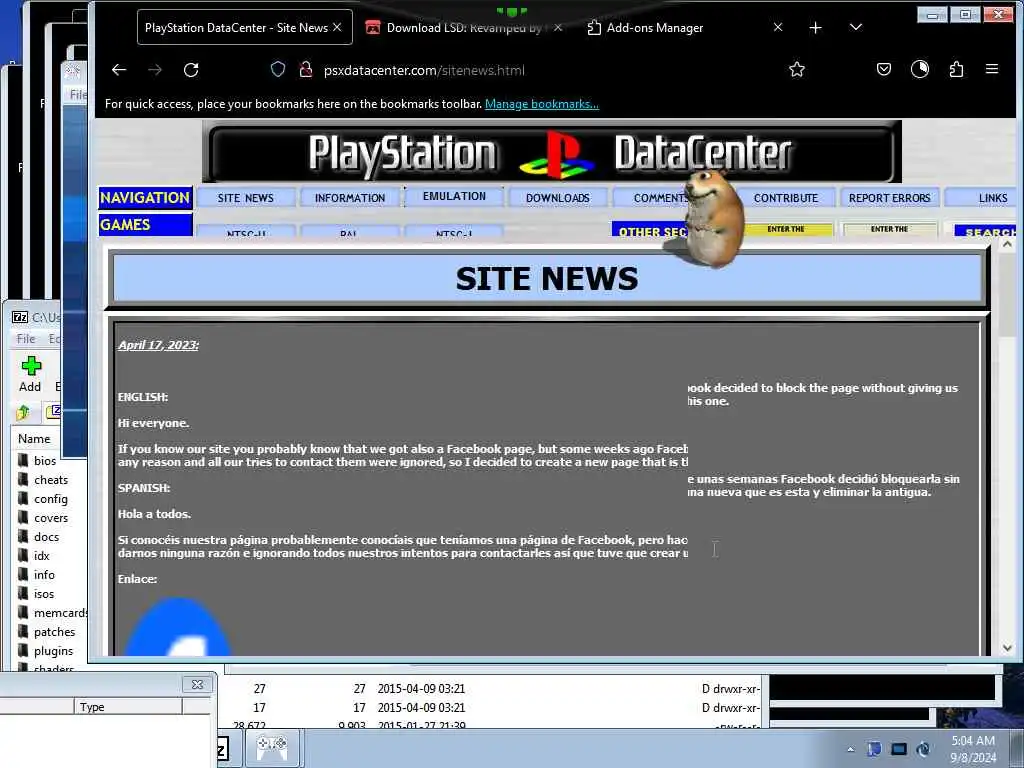
Task: Select the memcards folder in 7-Zip
Action: pyautogui.click(x=52, y=612)
